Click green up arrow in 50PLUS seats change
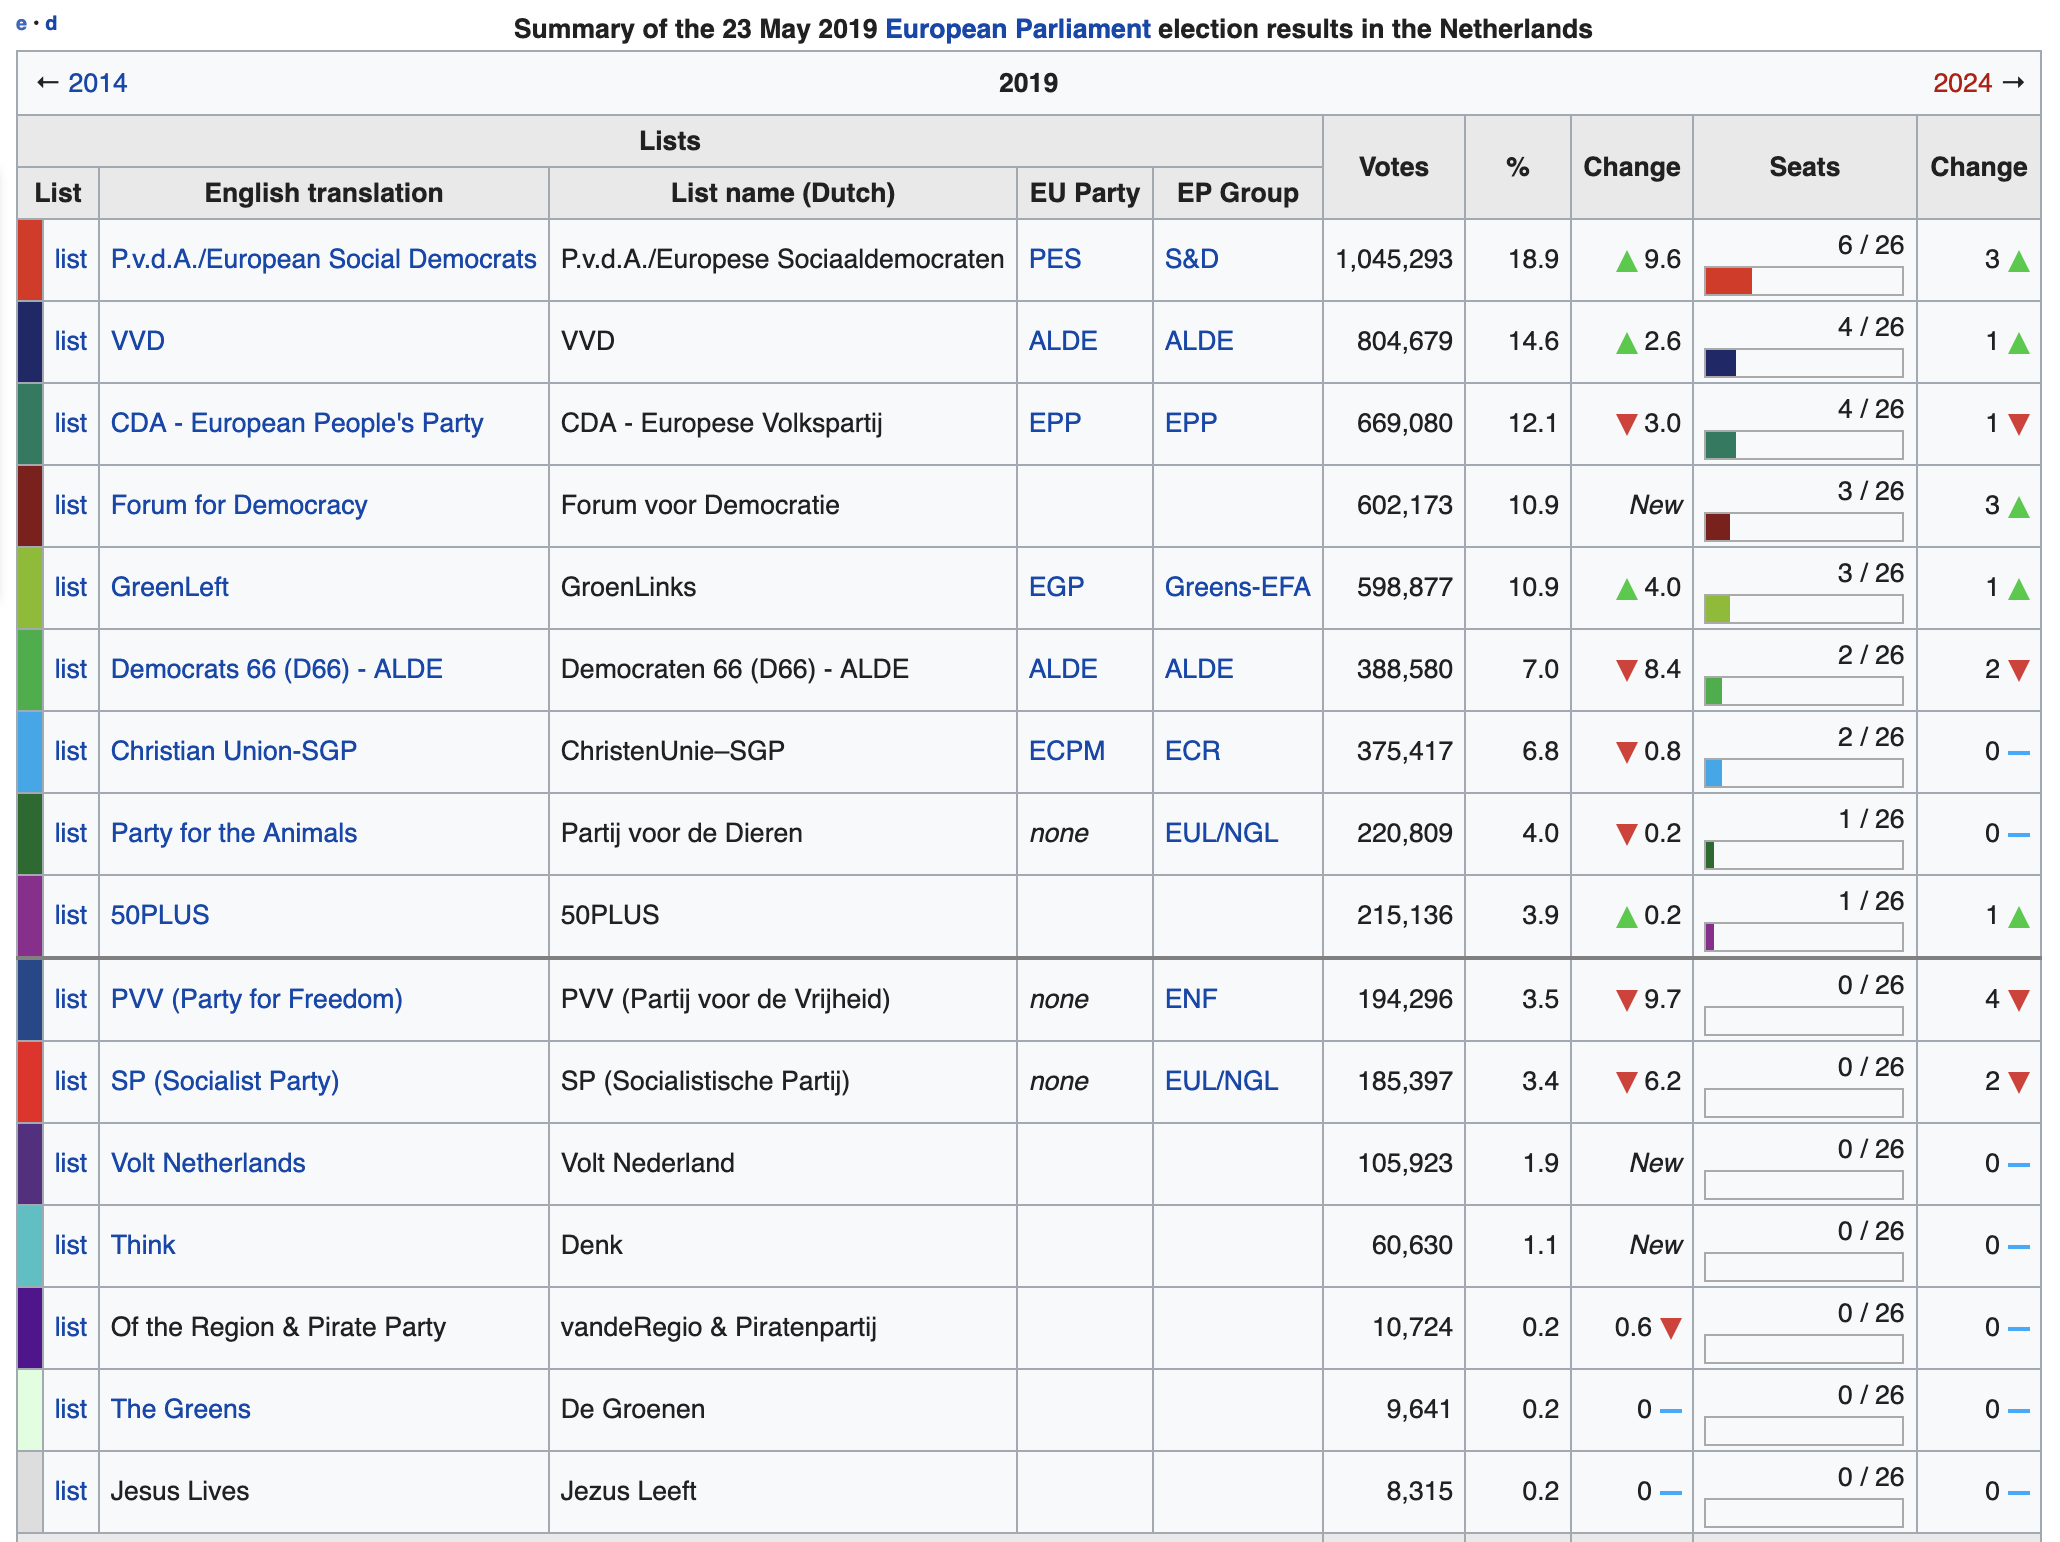Screen dimensions: 2060x1542 [x=2018, y=917]
